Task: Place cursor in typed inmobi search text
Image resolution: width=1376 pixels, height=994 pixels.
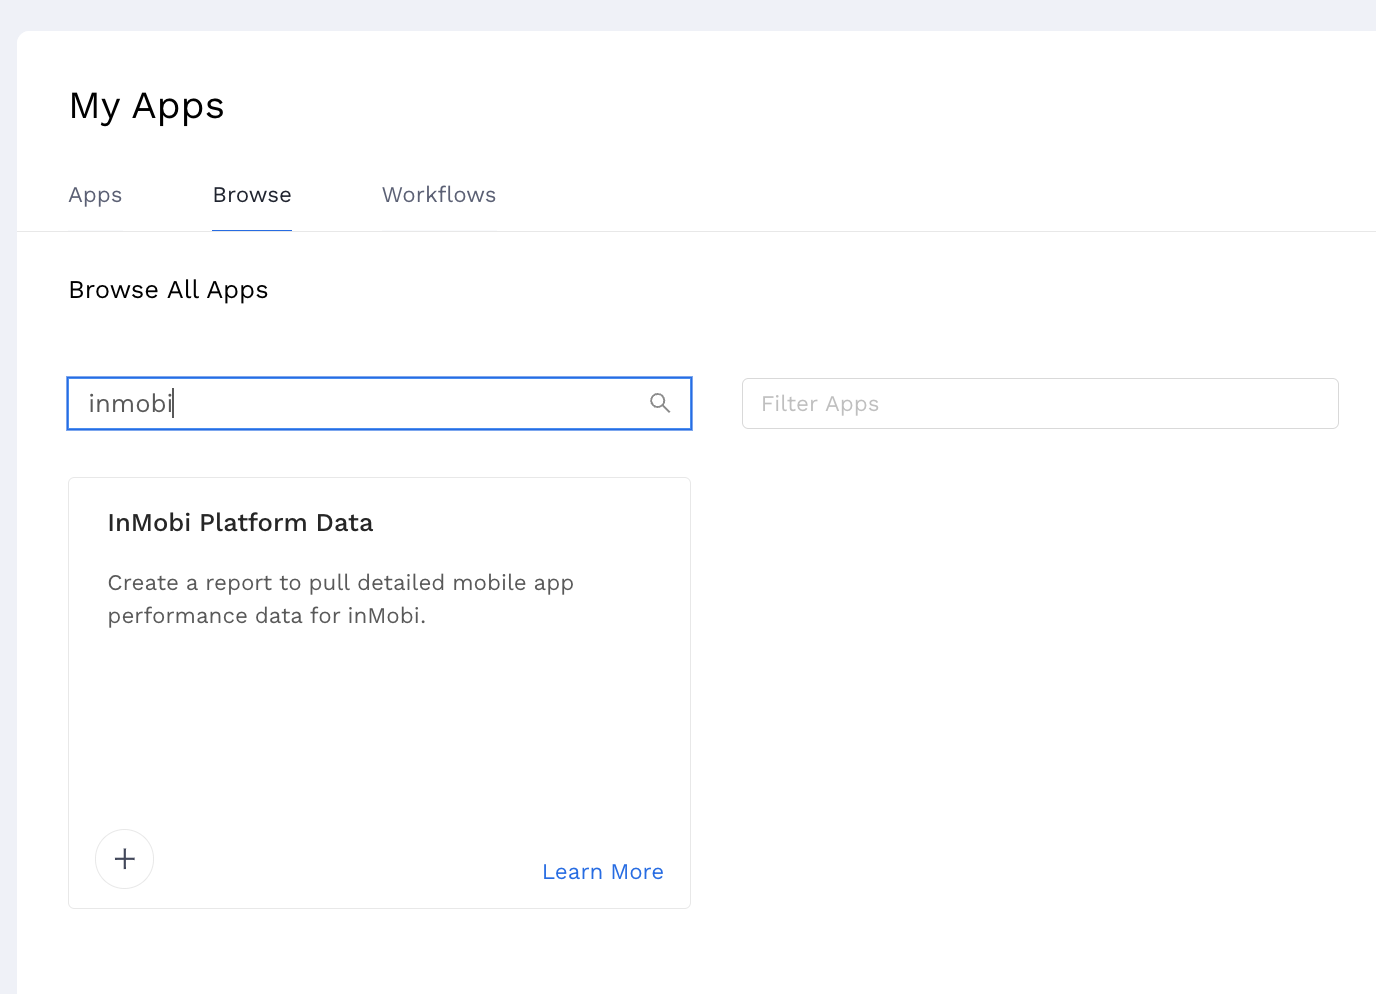Action: click(x=130, y=404)
